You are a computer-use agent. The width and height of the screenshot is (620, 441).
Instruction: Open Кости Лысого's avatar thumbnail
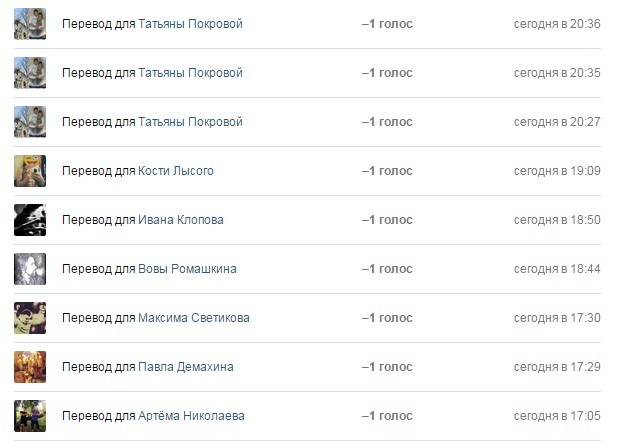point(30,170)
